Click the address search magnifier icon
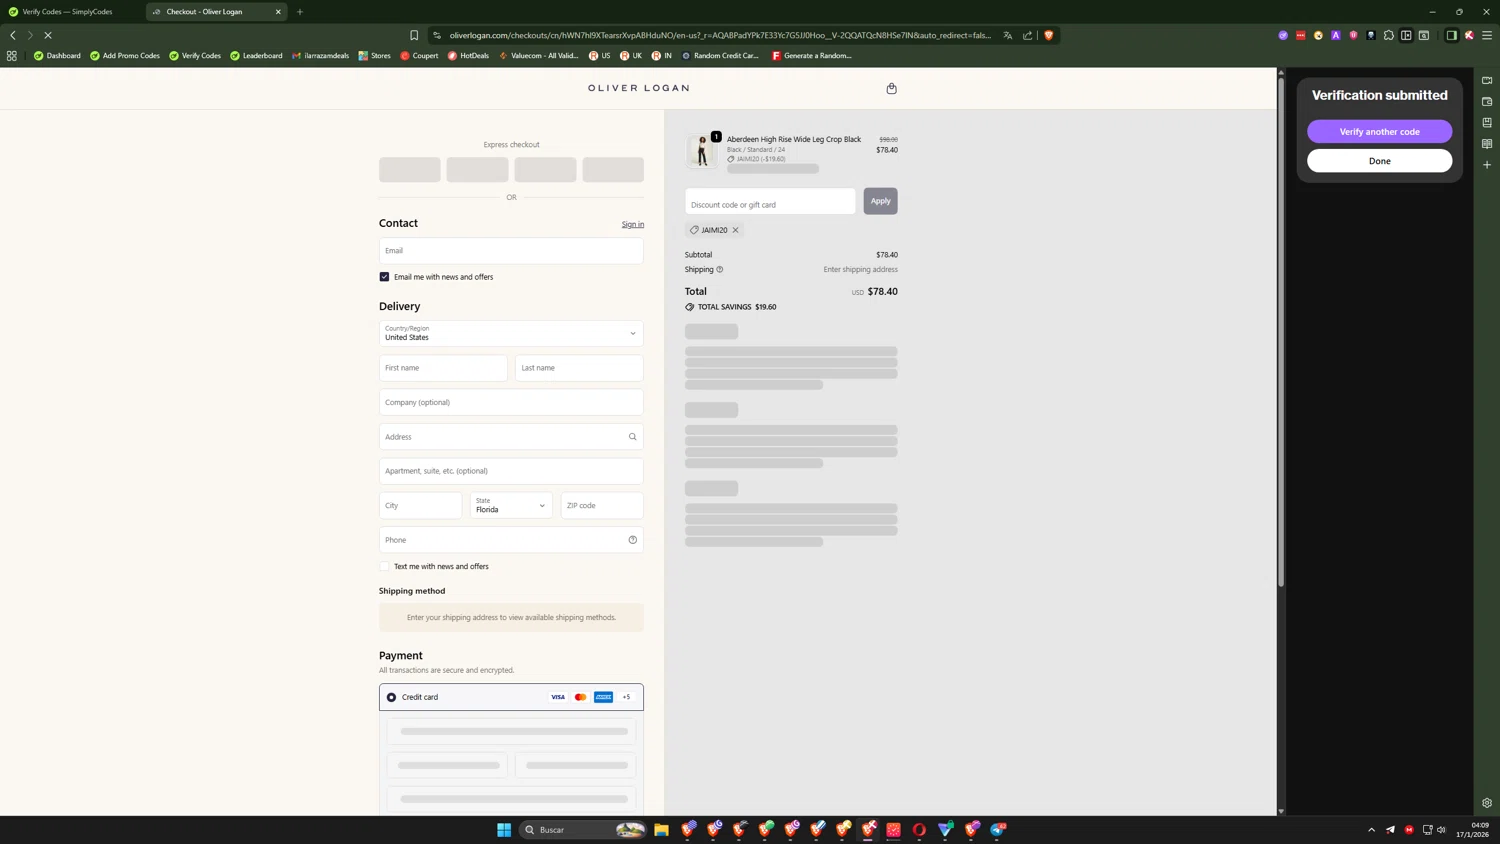1500x844 pixels. click(632, 437)
